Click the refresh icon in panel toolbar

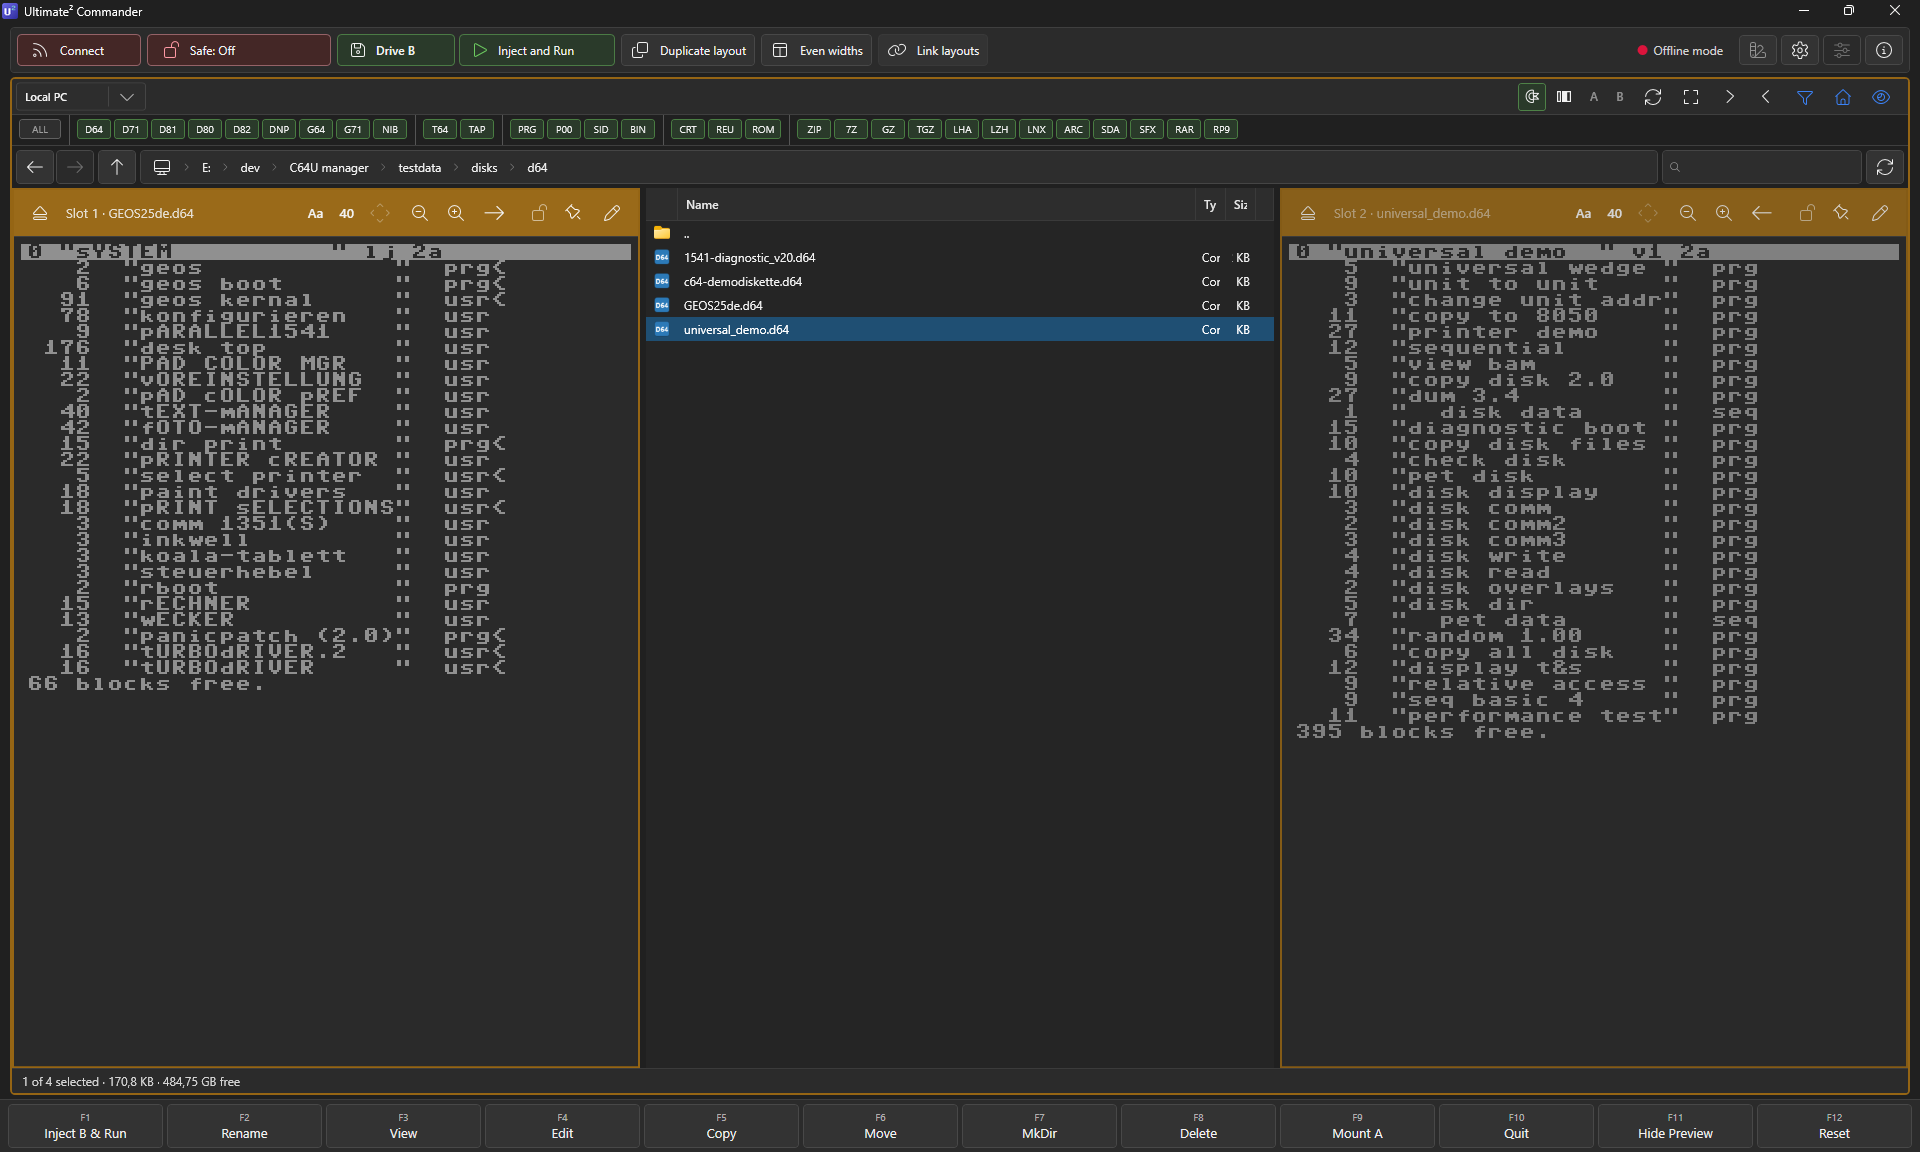point(1653,97)
